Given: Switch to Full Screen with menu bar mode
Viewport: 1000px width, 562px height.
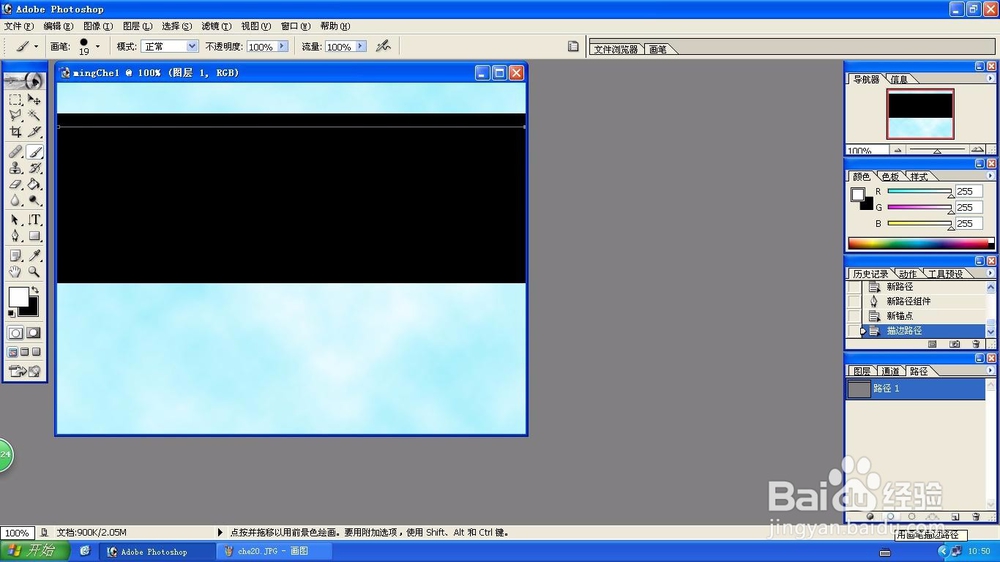Looking at the screenshot, I should point(24,352).
